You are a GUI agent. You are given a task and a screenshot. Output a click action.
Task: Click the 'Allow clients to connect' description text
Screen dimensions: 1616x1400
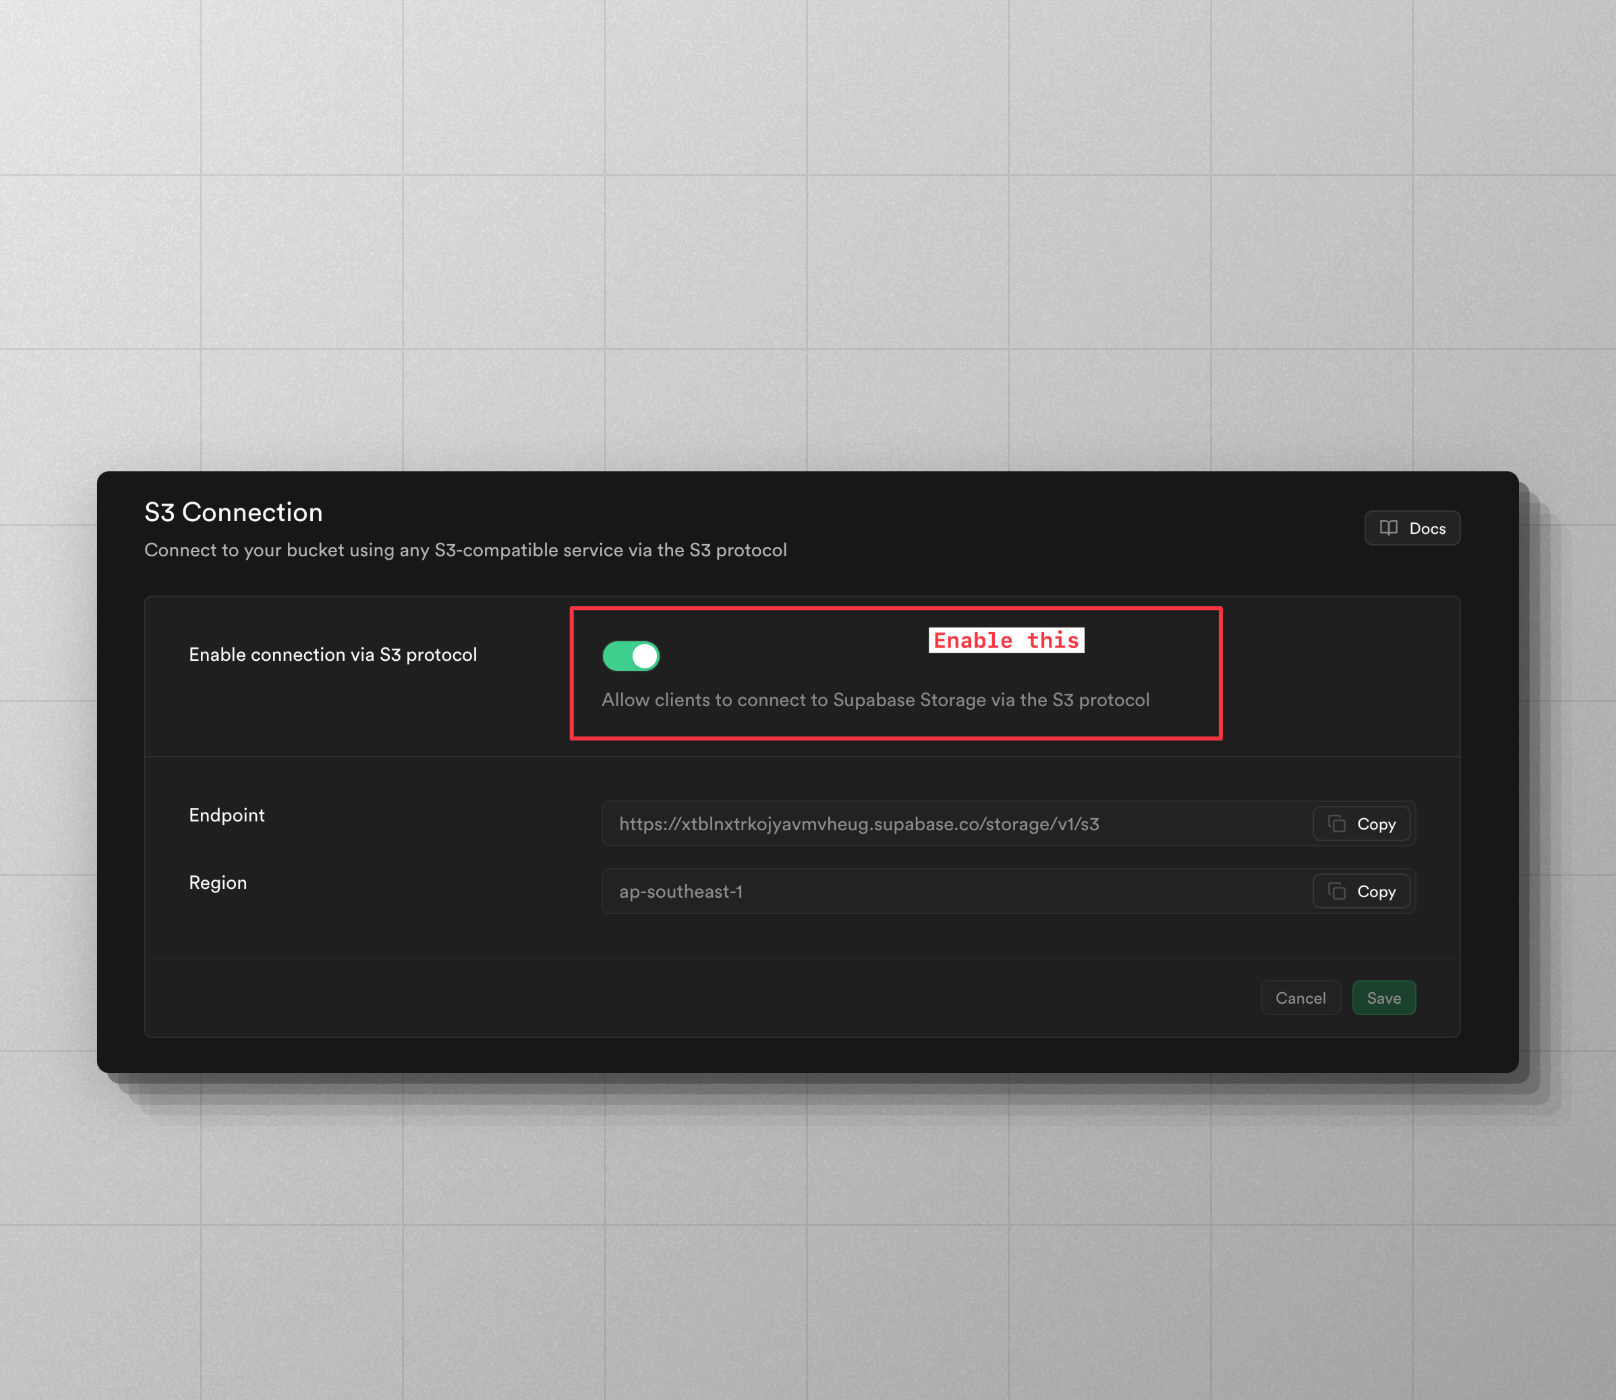click(875, 700)
